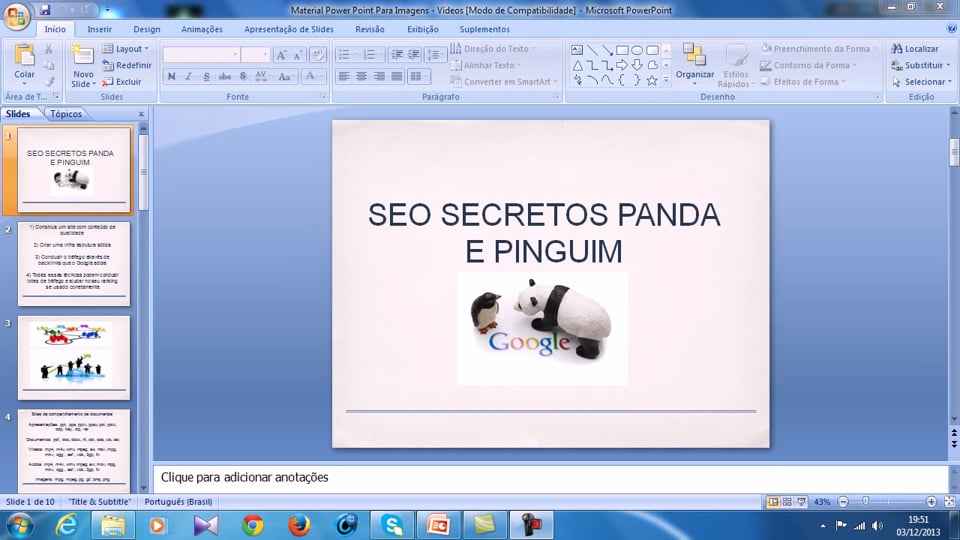Click the Localizar binoculars button
Viewport: 960px width, 540px height.
pos(915,48)
